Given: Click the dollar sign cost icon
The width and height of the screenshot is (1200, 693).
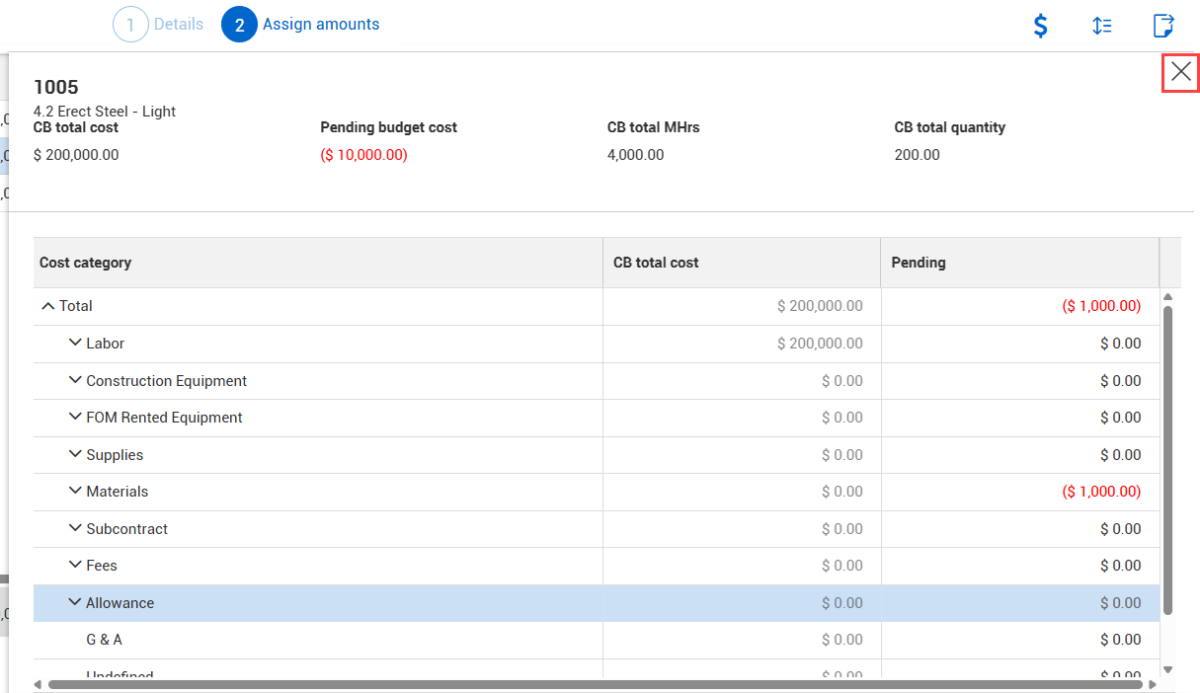Looking at the screenshot, I should pos(1040,25).
